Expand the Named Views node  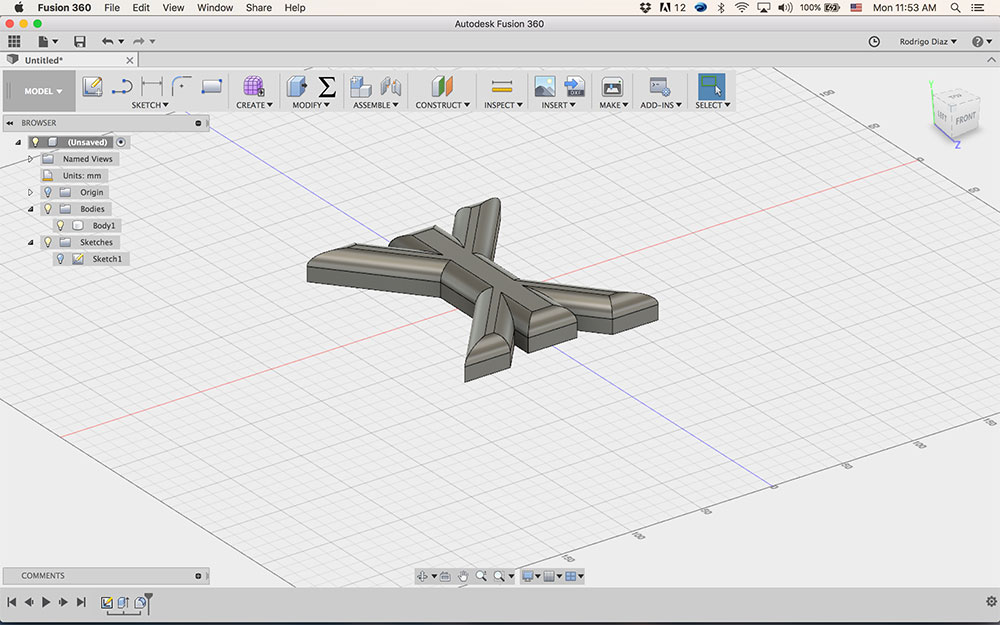click(x=30, y=159)
